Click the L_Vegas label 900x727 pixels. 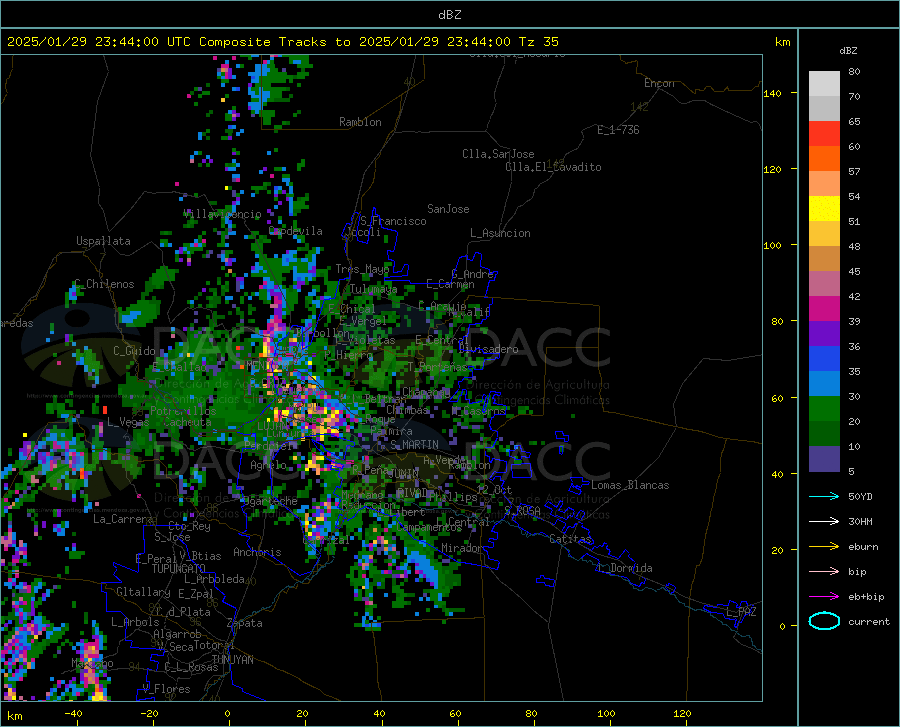click(128, 422)
